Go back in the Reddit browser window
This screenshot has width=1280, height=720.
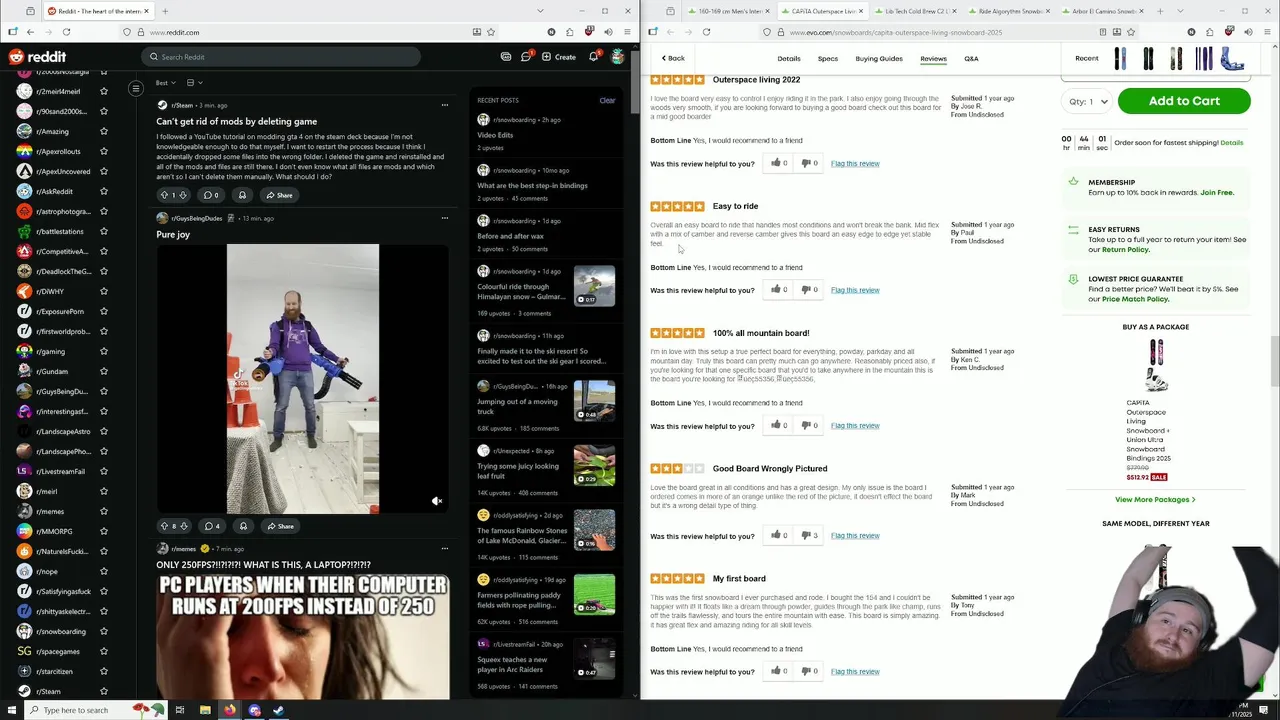pyautogui.click(x=30, y=32)
